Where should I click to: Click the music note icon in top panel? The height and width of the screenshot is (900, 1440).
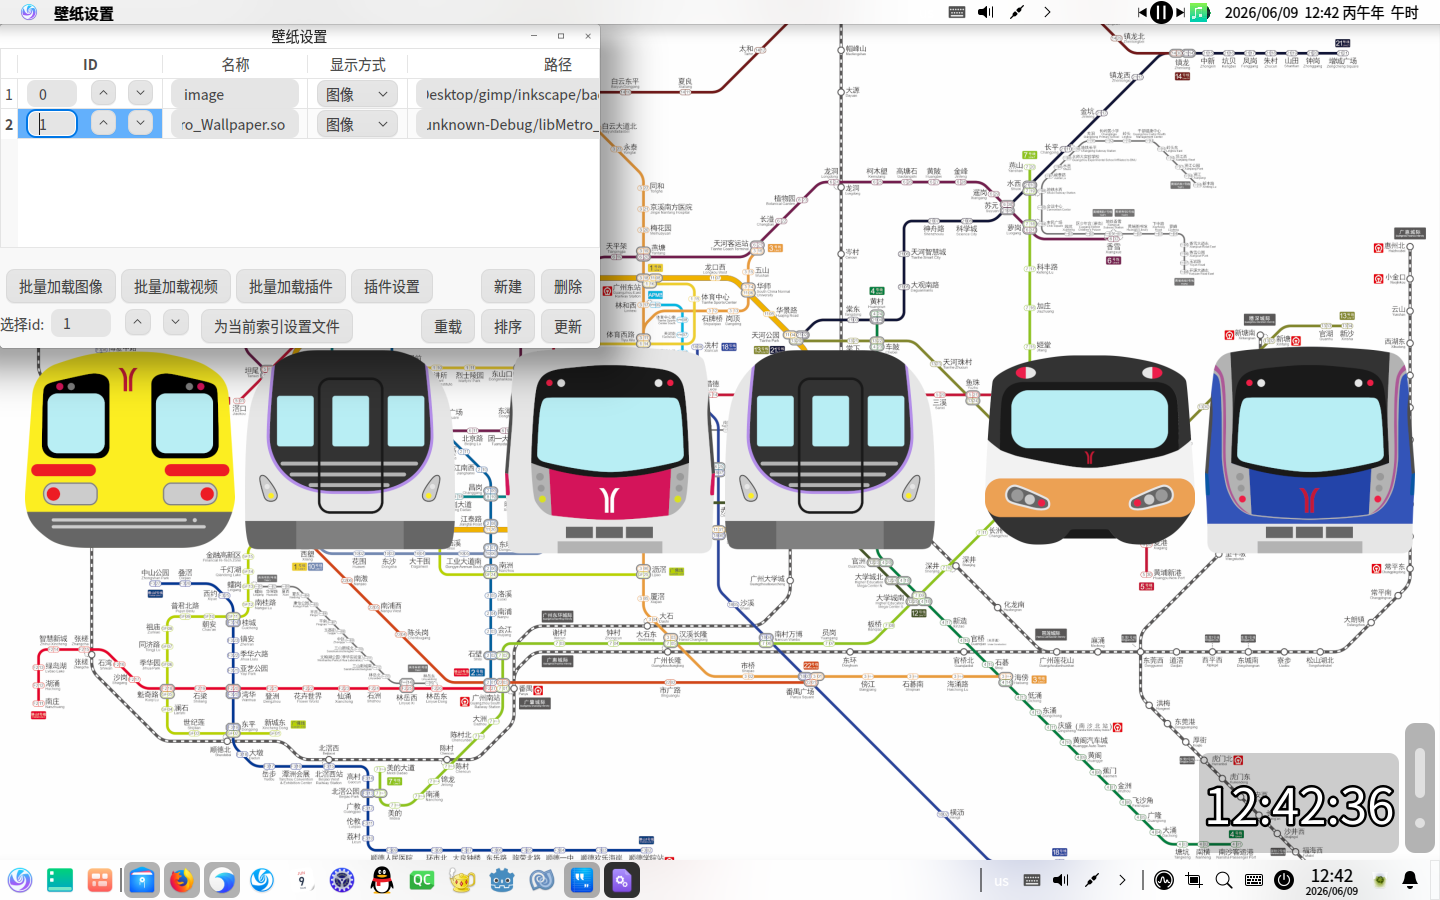coord(1200,12)
